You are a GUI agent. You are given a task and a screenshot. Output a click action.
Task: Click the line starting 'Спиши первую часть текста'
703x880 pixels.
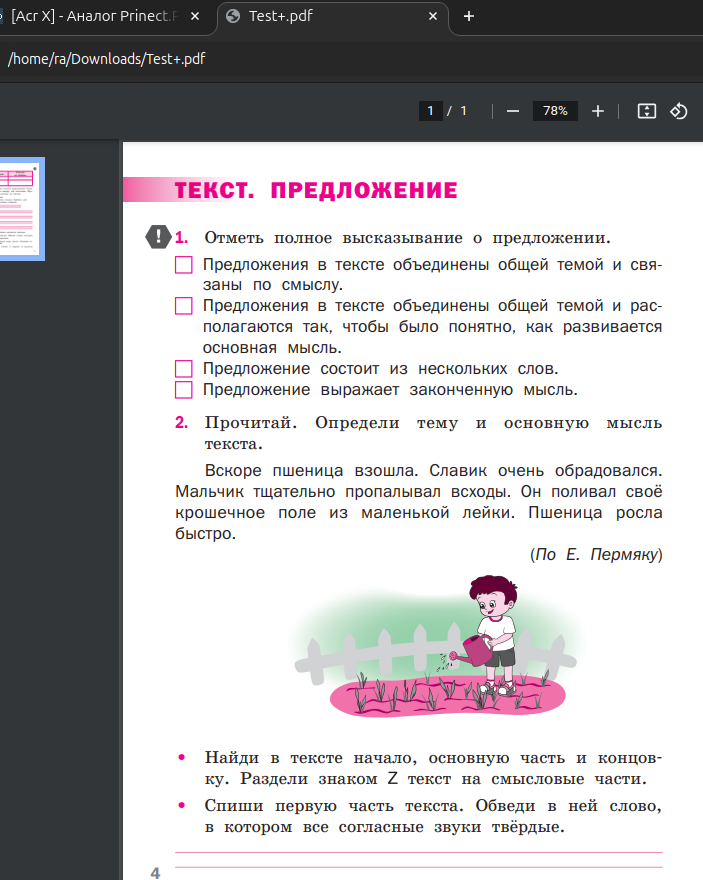[x=433, y=806]
